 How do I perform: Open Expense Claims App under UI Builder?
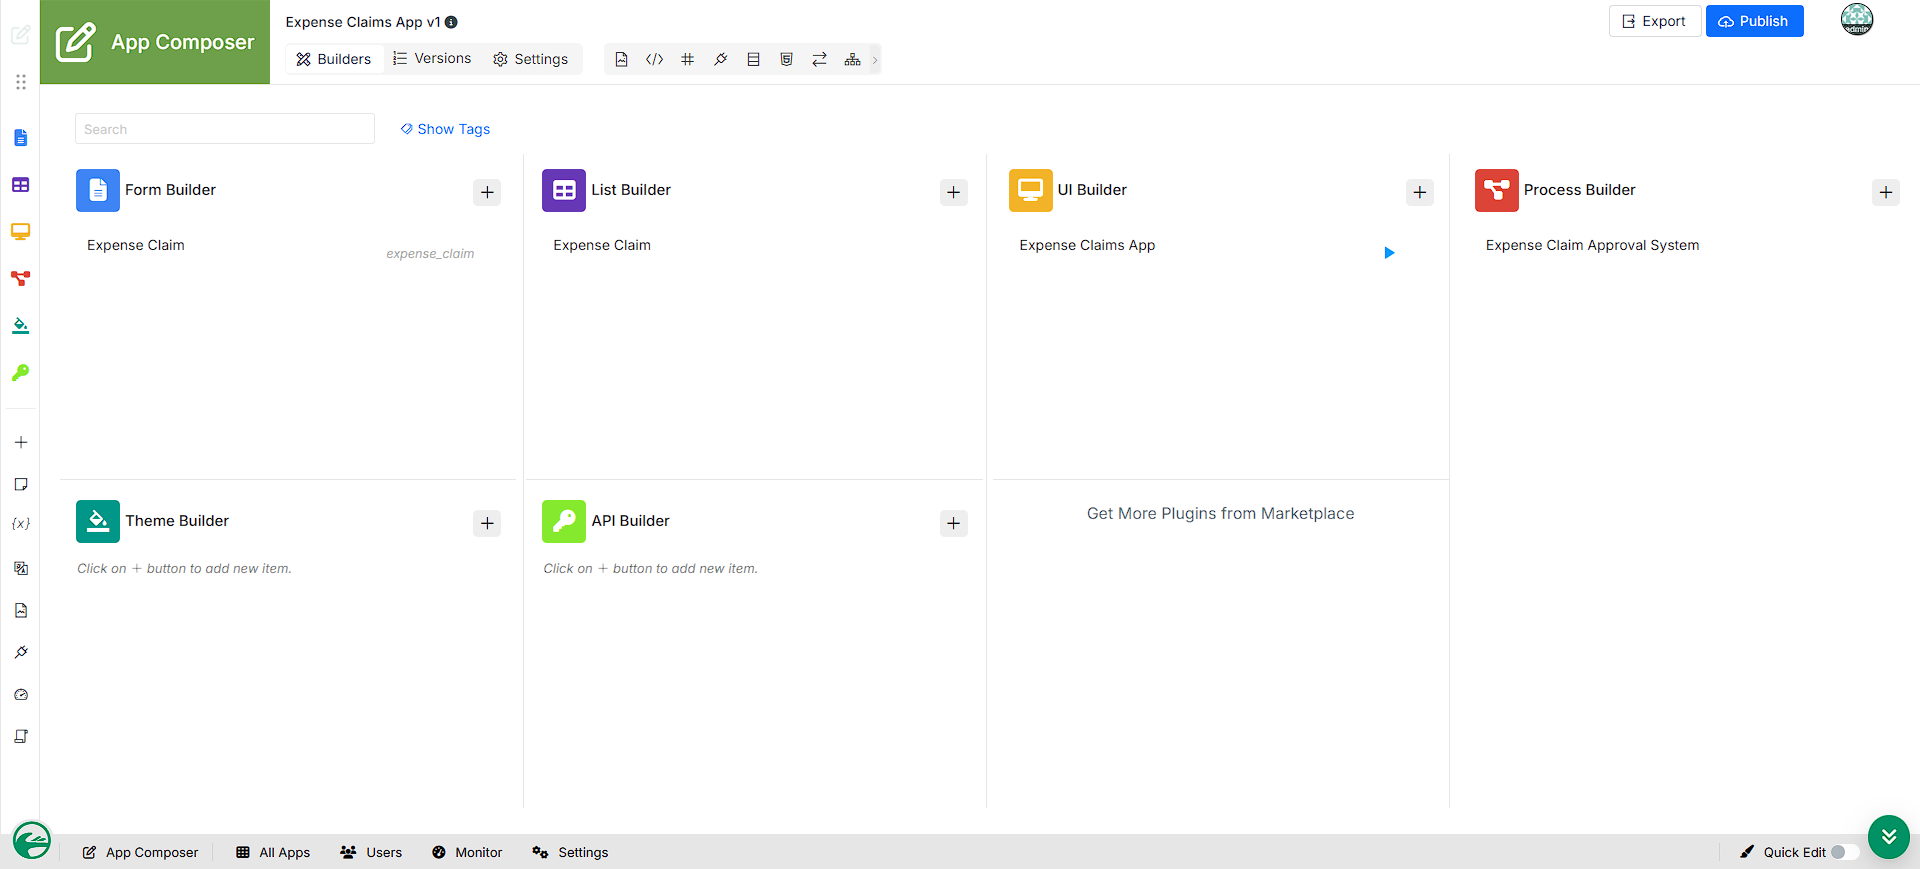(1087, 245)
